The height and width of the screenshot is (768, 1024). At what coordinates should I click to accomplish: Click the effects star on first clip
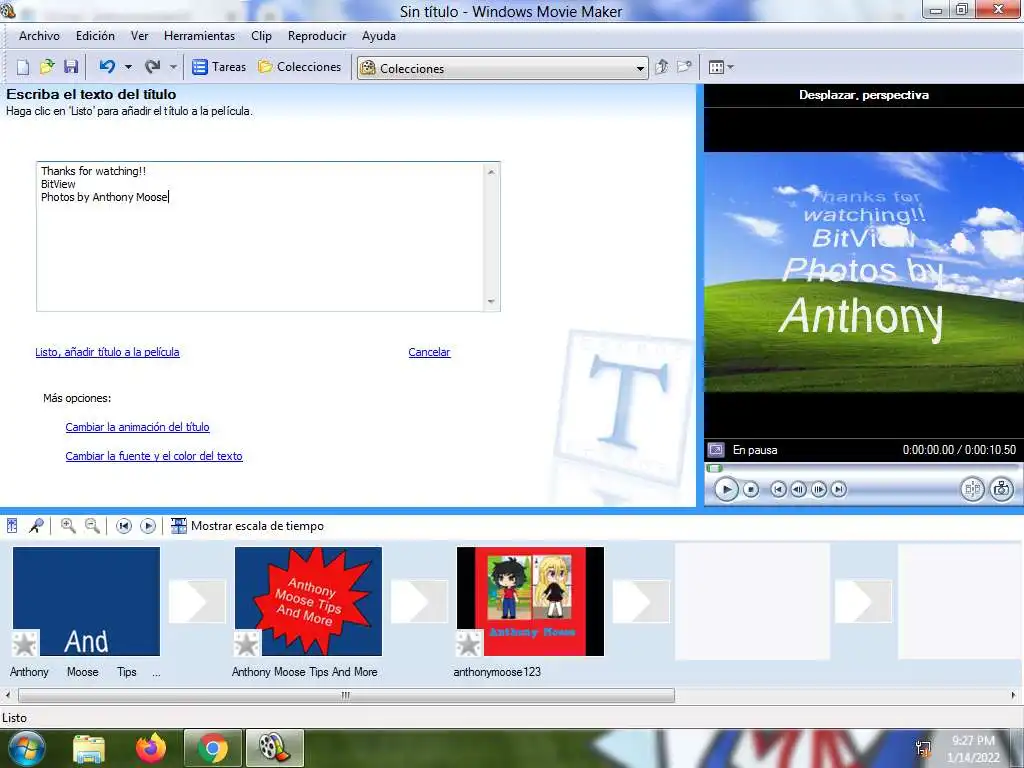coord(25,643)
